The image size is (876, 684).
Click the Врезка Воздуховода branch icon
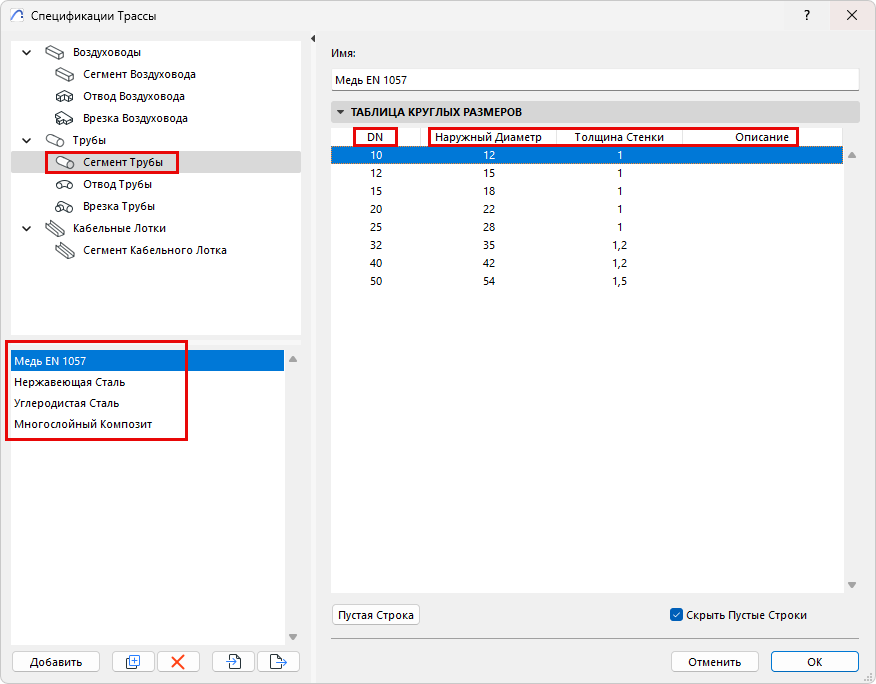tap(65, 118)
